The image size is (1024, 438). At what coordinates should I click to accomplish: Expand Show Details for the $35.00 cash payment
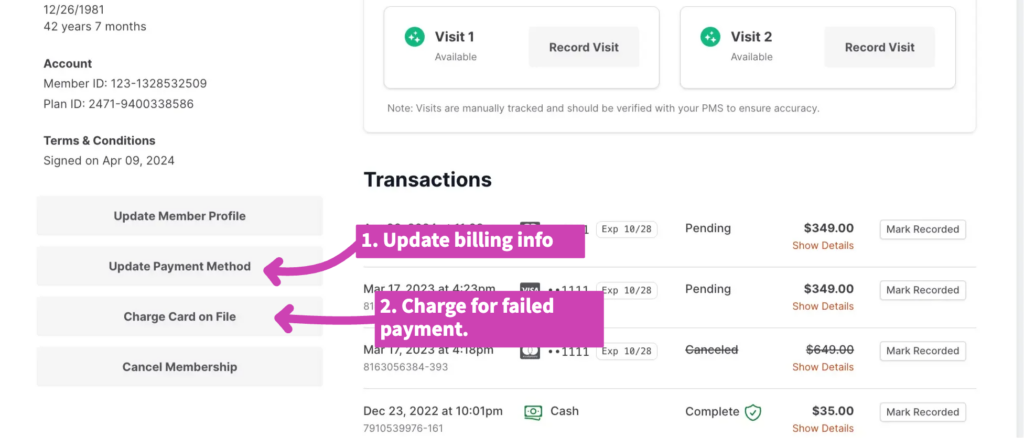[822, 428]
